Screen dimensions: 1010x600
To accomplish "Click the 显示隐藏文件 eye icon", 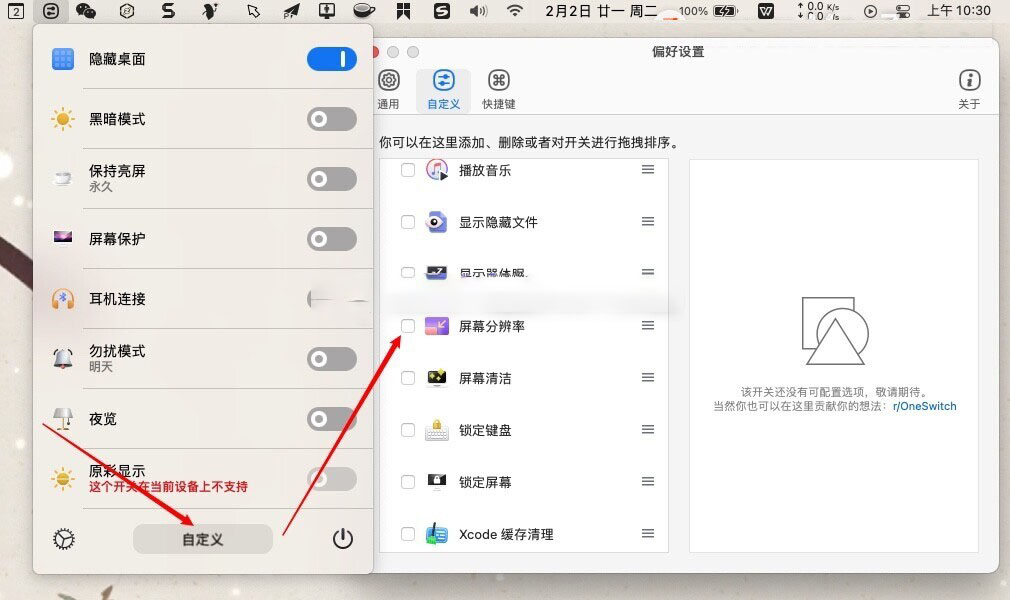I will 437,221.
